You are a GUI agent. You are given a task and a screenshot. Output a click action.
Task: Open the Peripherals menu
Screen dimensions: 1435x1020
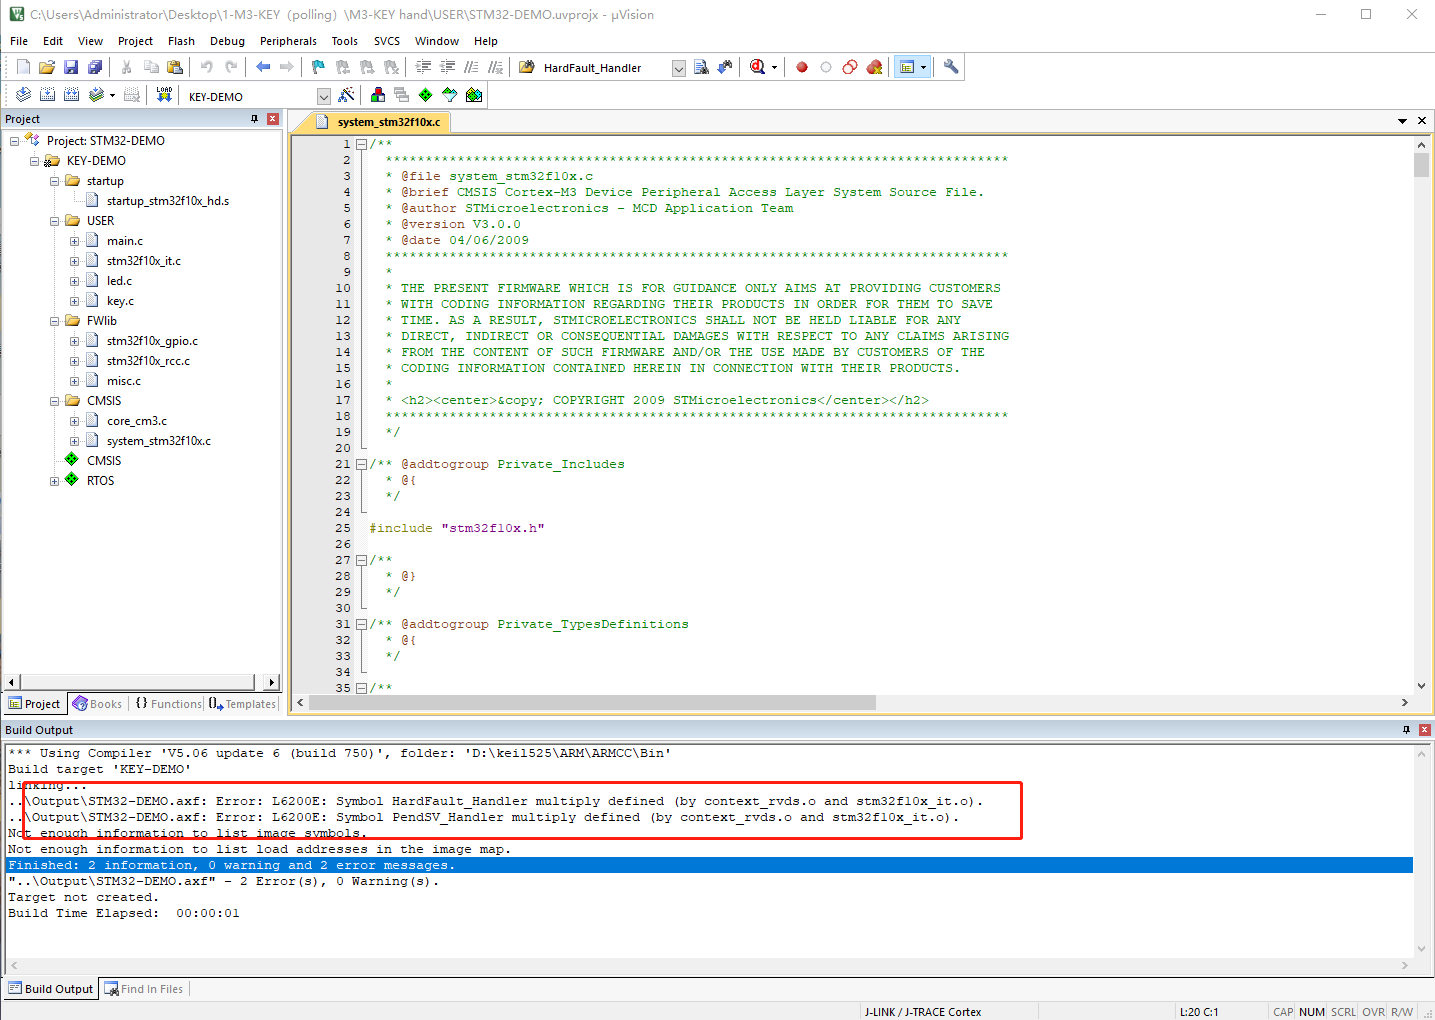(288, 41)
